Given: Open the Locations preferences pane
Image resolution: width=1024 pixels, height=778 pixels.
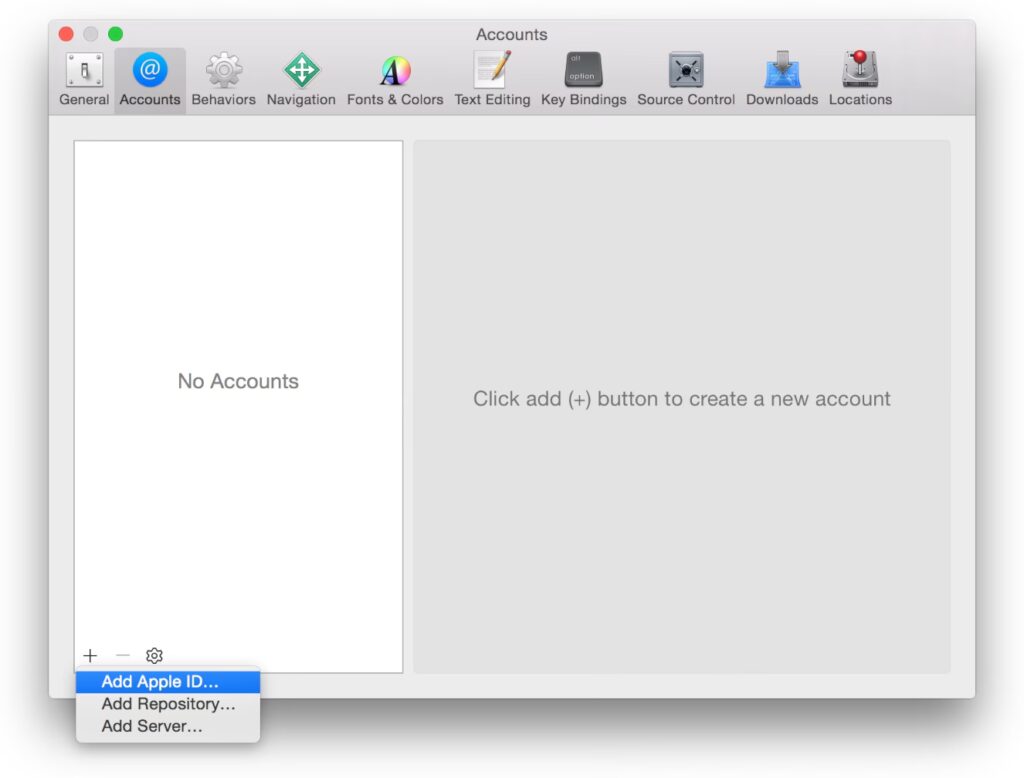Looking at the screenshot, I should (x=860, y=79).
